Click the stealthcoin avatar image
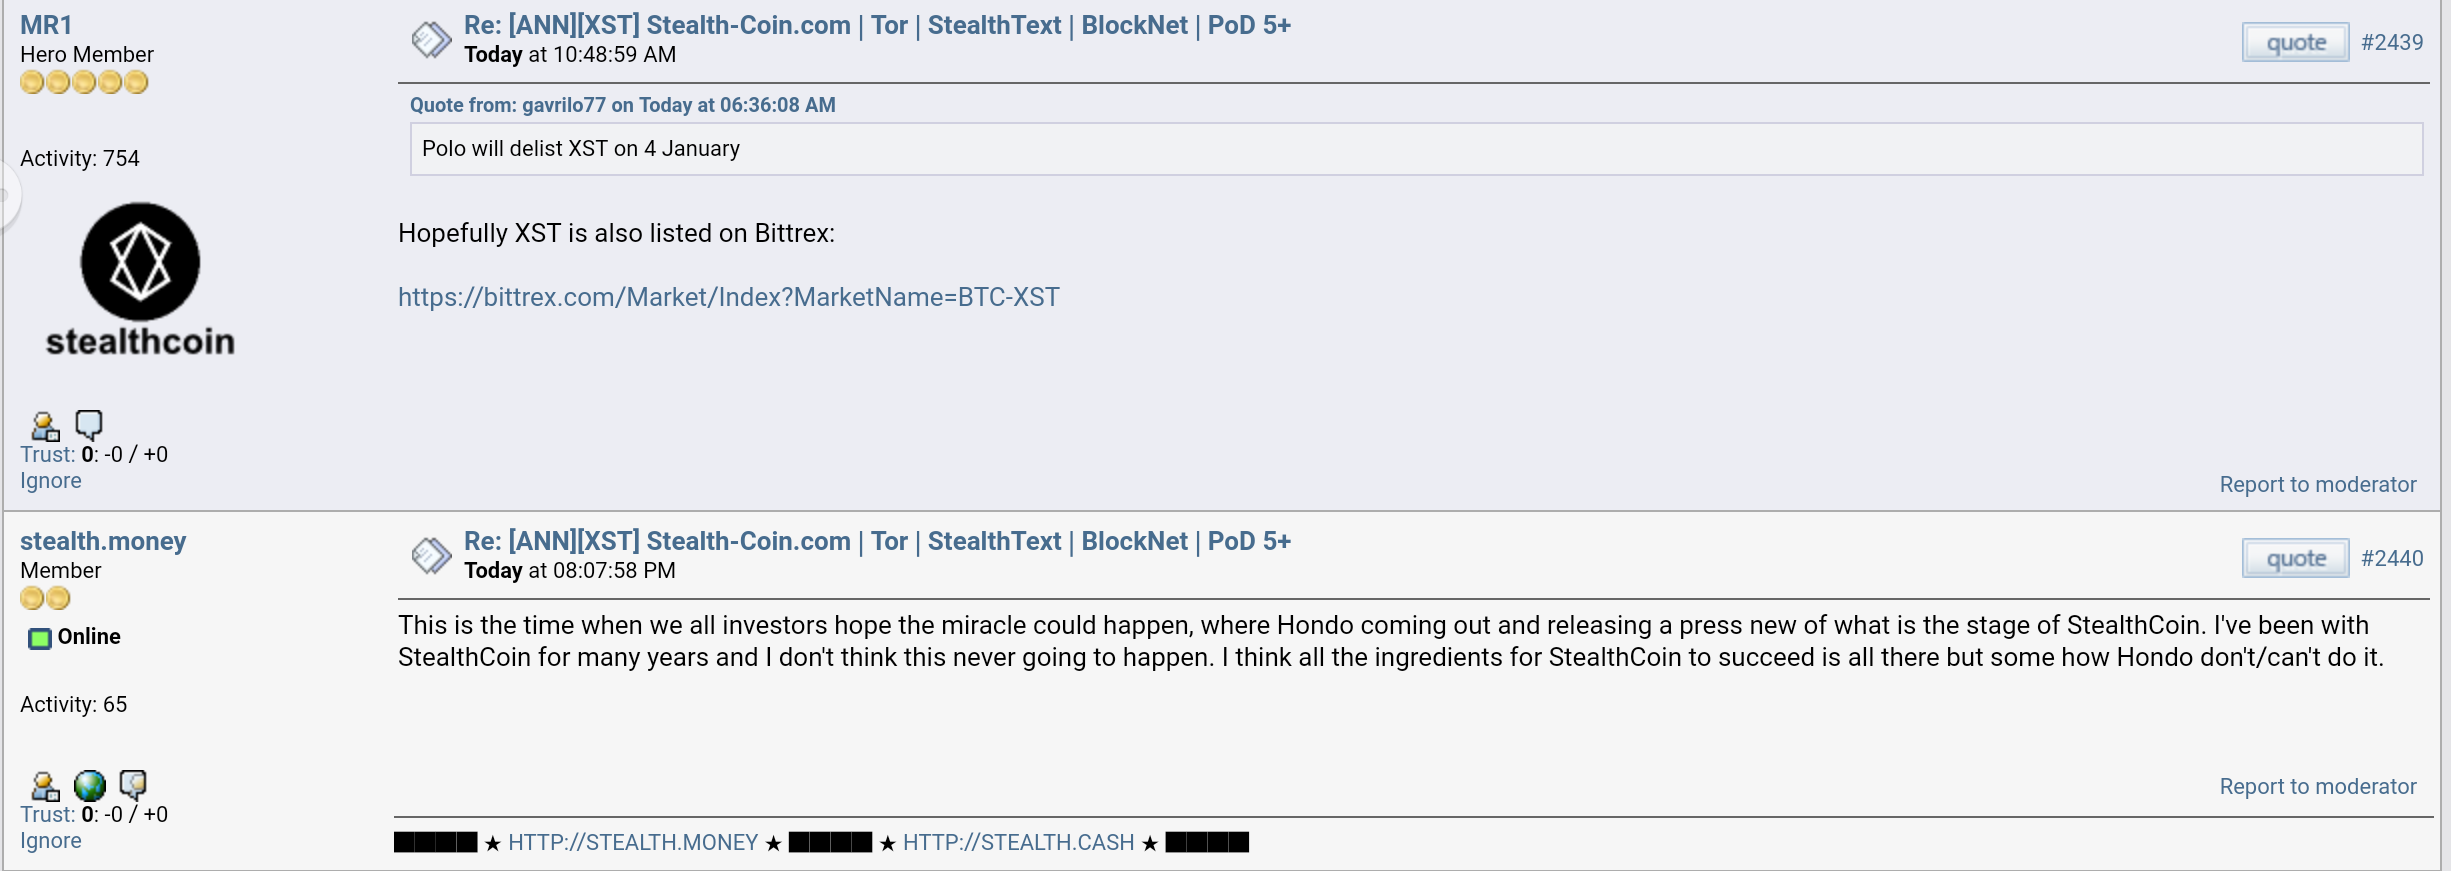2451x871 pixels. [140, 281]
